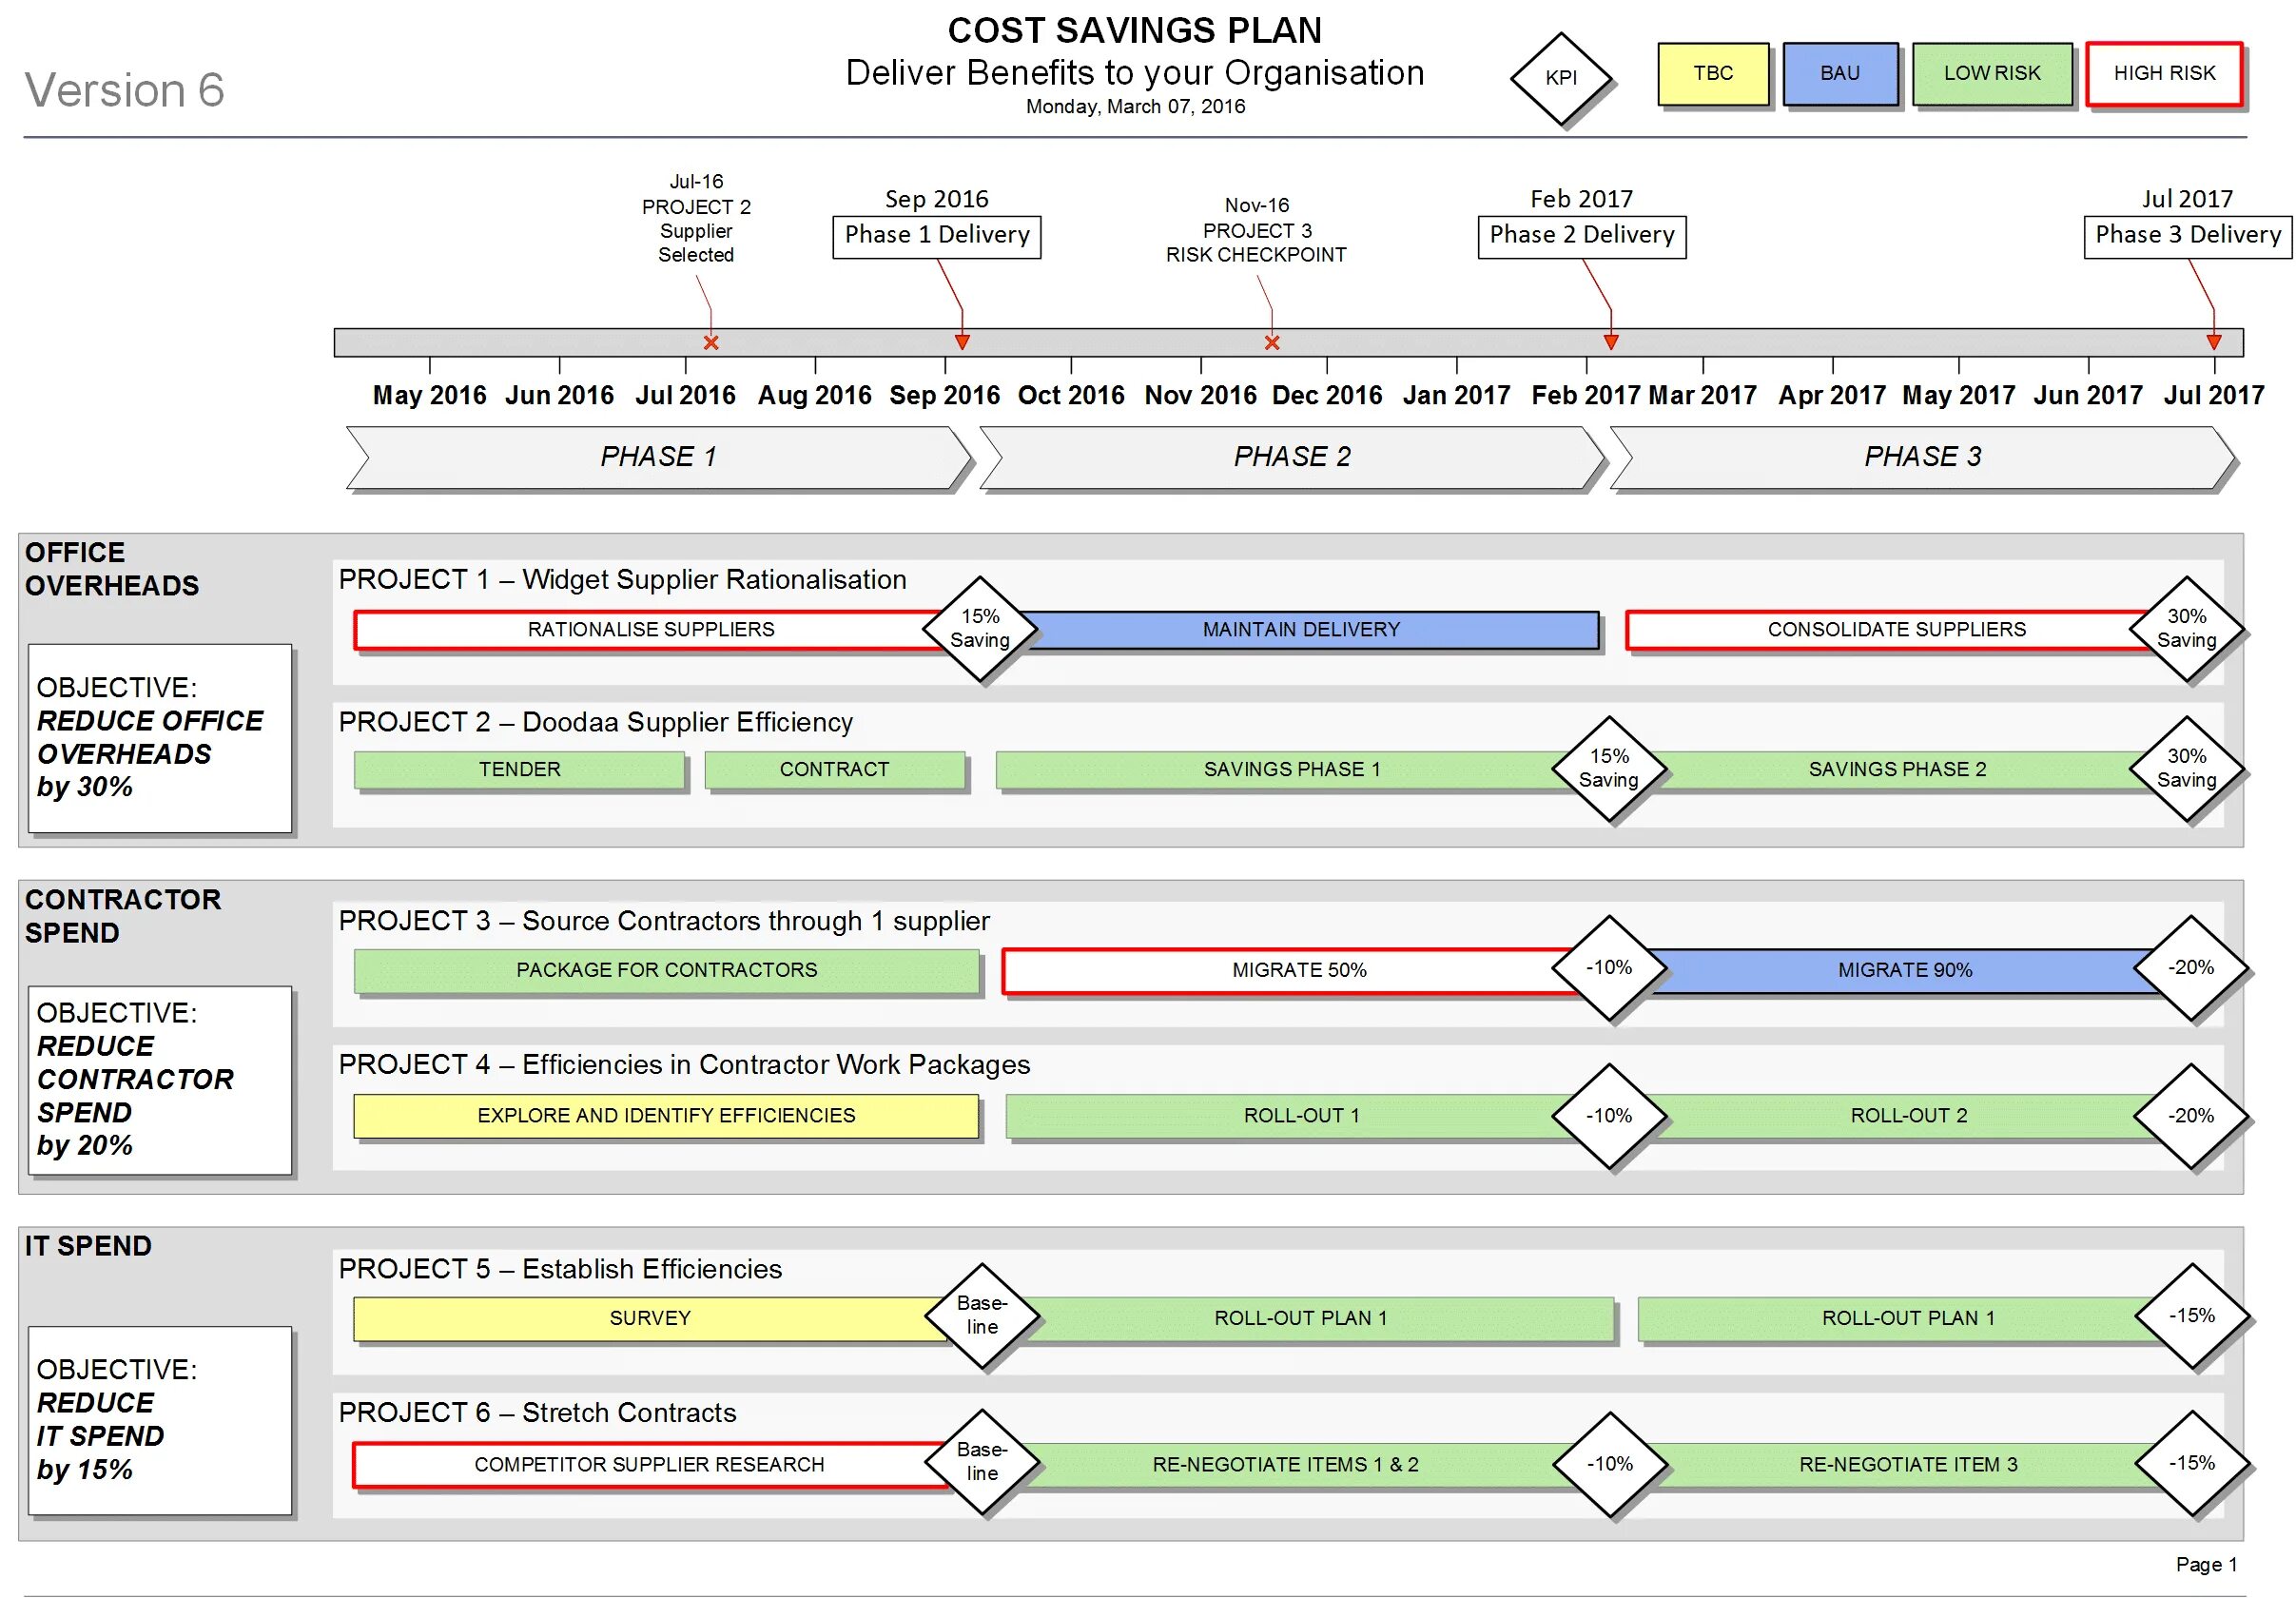This screenshot has height=1598, width=2296.
Task: Select the MIGRATE 90% blue bar
Action: pos(1904,970)
